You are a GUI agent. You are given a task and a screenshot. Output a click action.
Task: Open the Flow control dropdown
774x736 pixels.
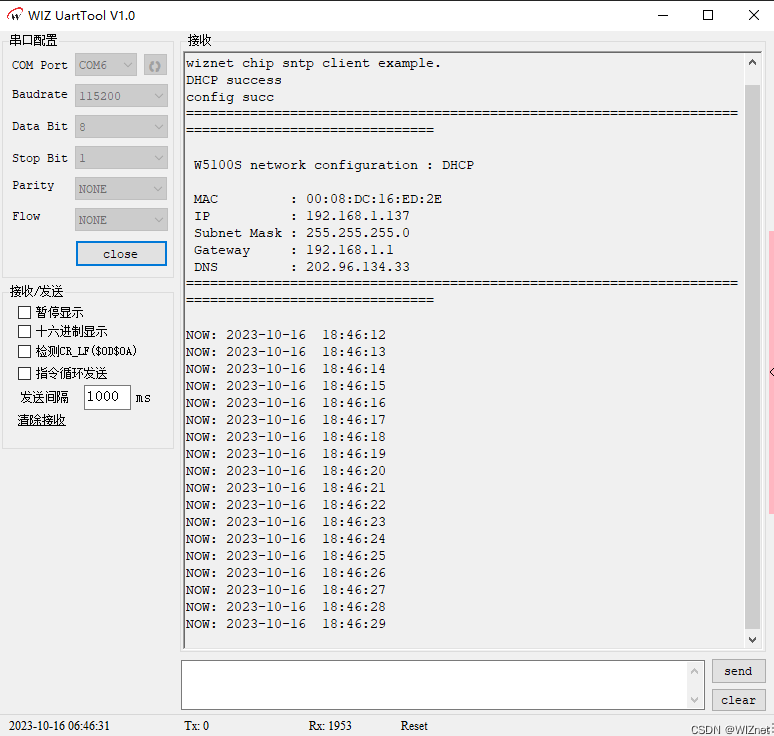pyautogui.click(x=121, y=220)
